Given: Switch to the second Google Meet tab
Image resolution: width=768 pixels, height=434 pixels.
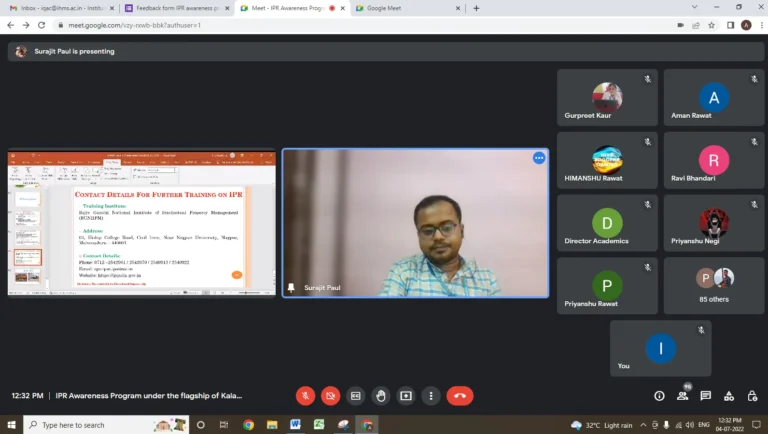Looking at the screenshot, I should (407, 8).
